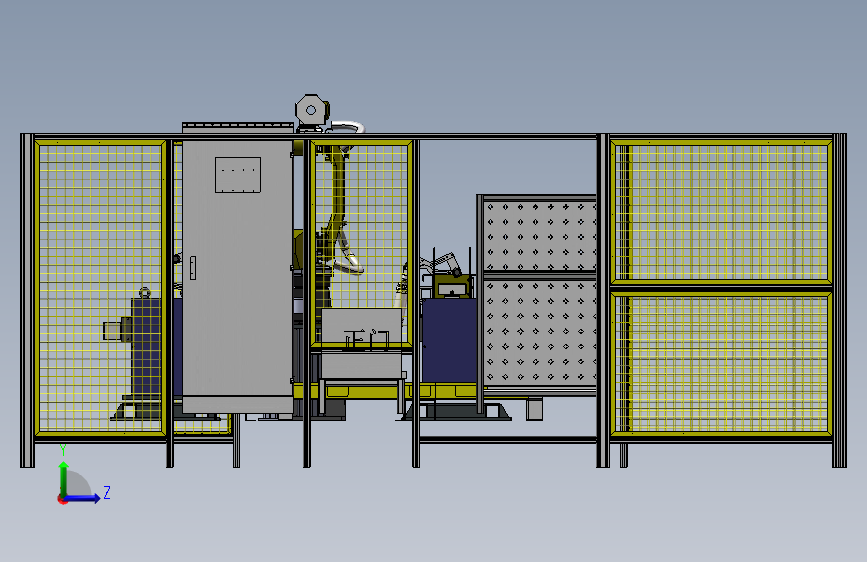Click the blue Z axis arrow of triad

[83, 498]
